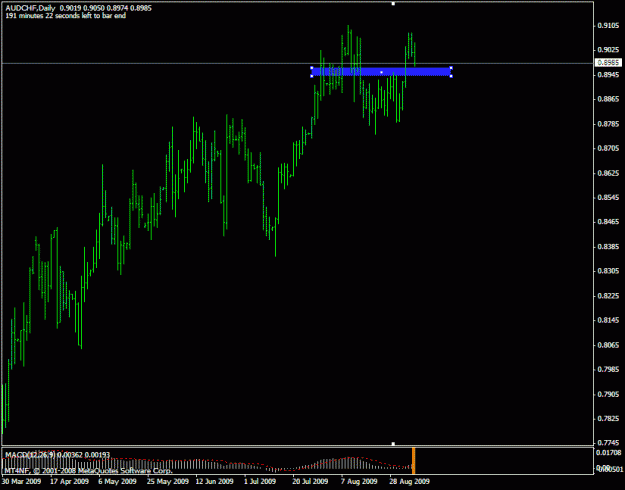Click the 17 Apr 2009 date label

(69, 482)
